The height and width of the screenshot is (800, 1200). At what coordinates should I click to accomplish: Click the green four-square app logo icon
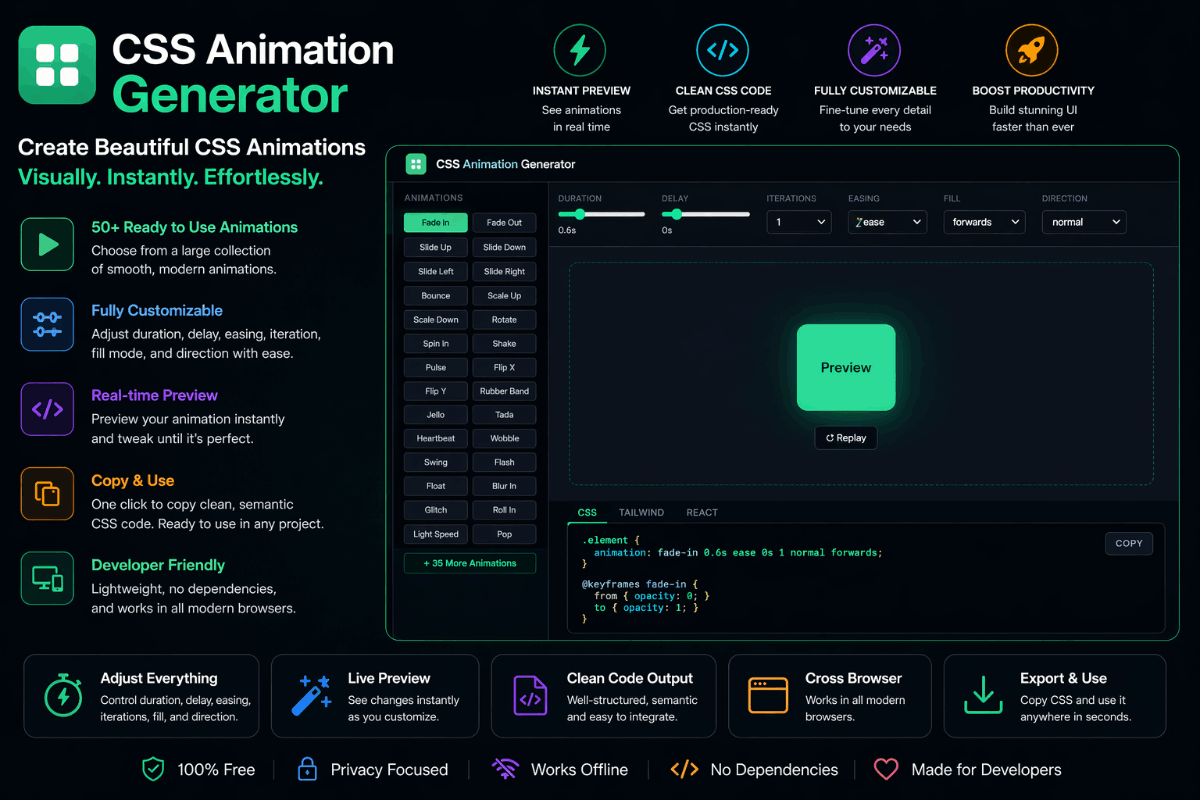(57, 64)
